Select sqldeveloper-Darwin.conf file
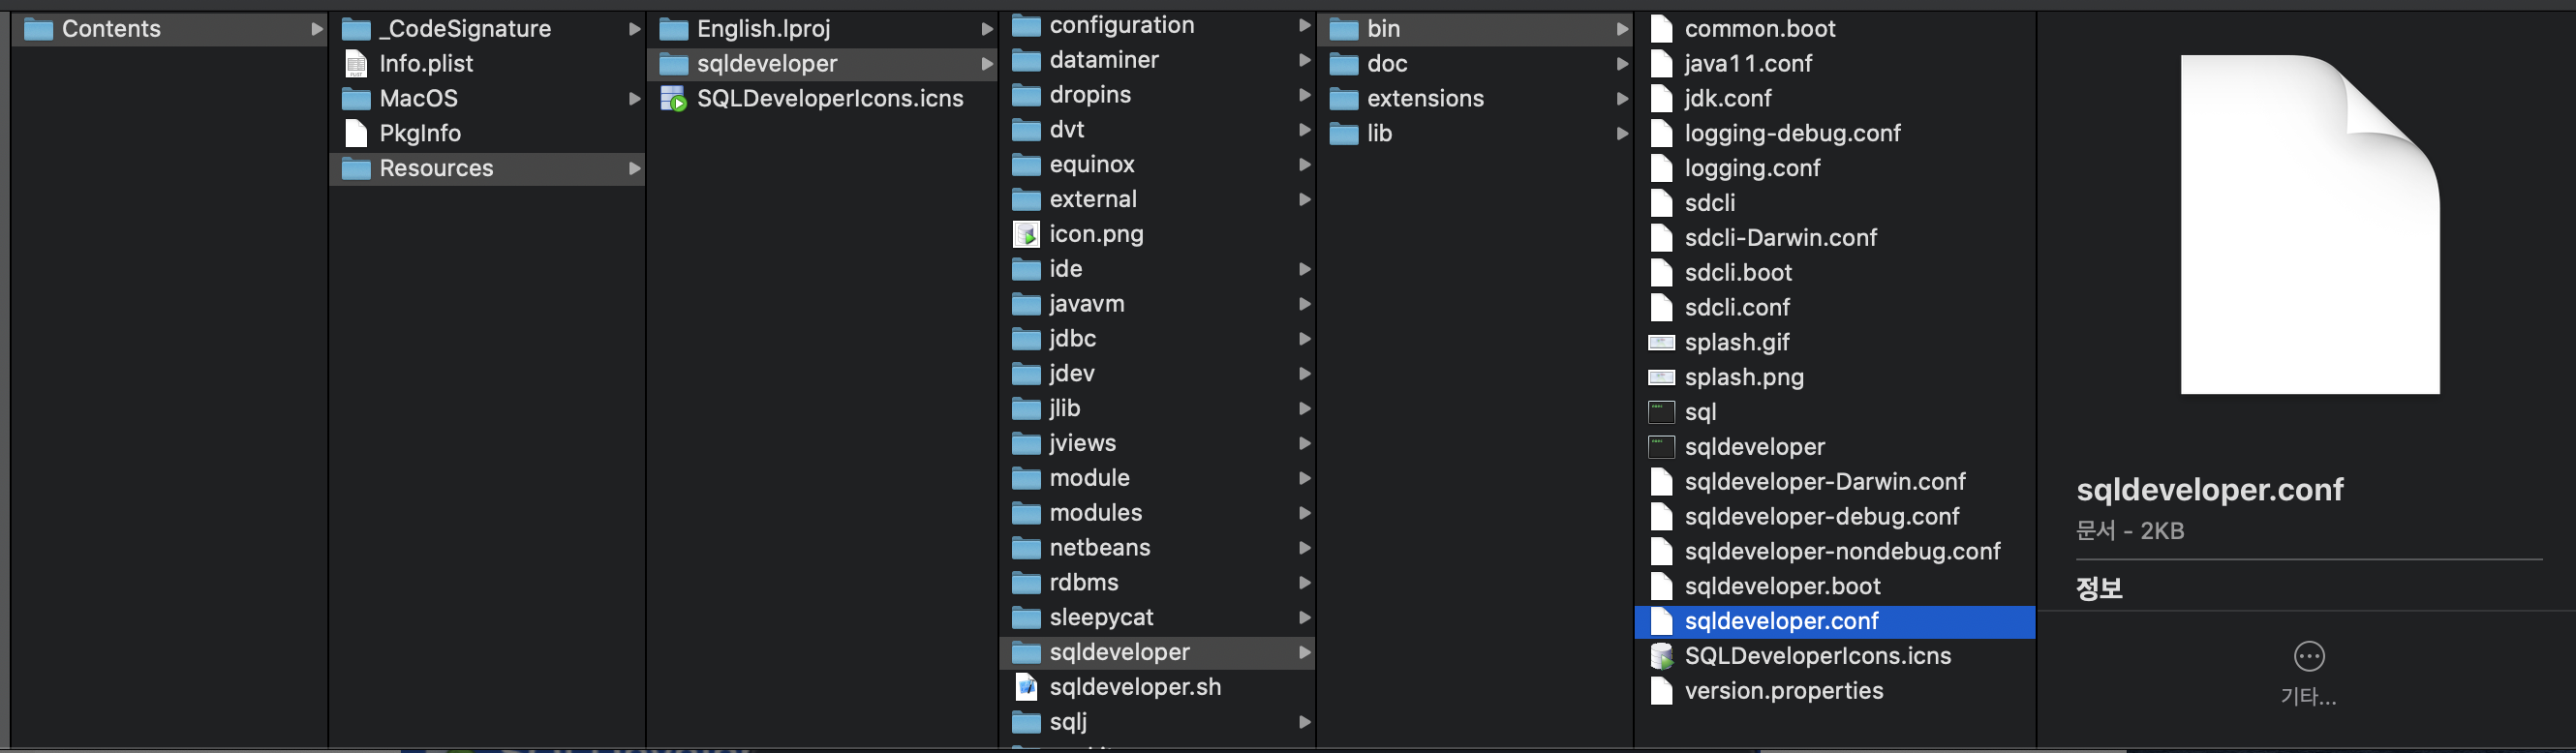2576x753 pixels. 1834,482
